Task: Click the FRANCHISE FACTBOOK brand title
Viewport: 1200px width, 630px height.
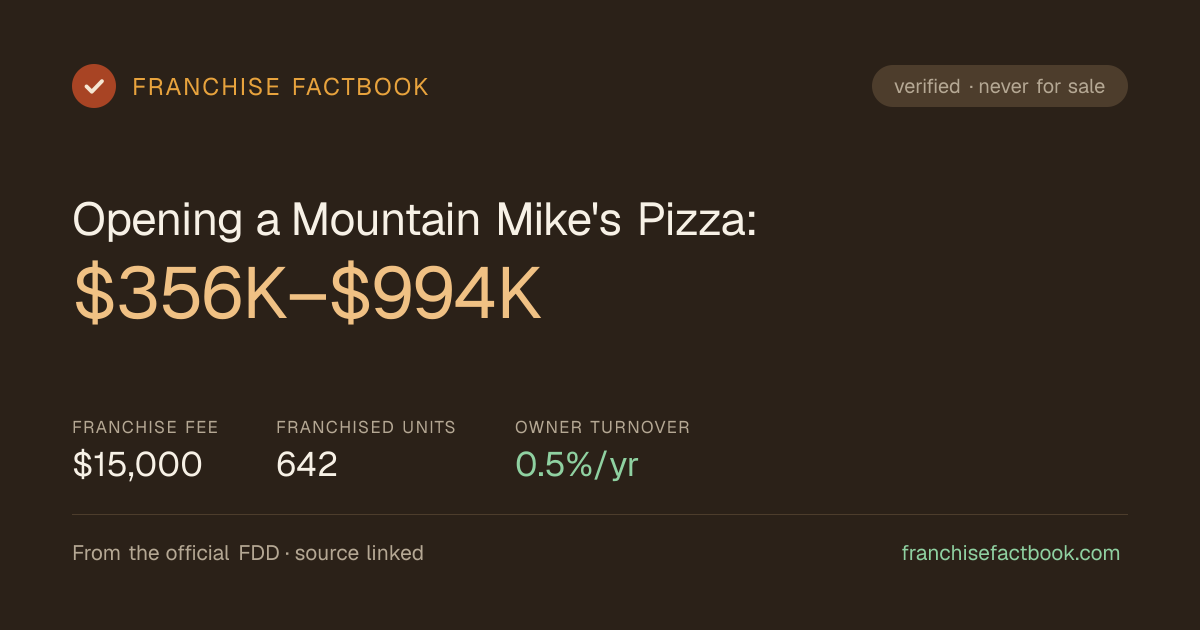Action: 281,87
